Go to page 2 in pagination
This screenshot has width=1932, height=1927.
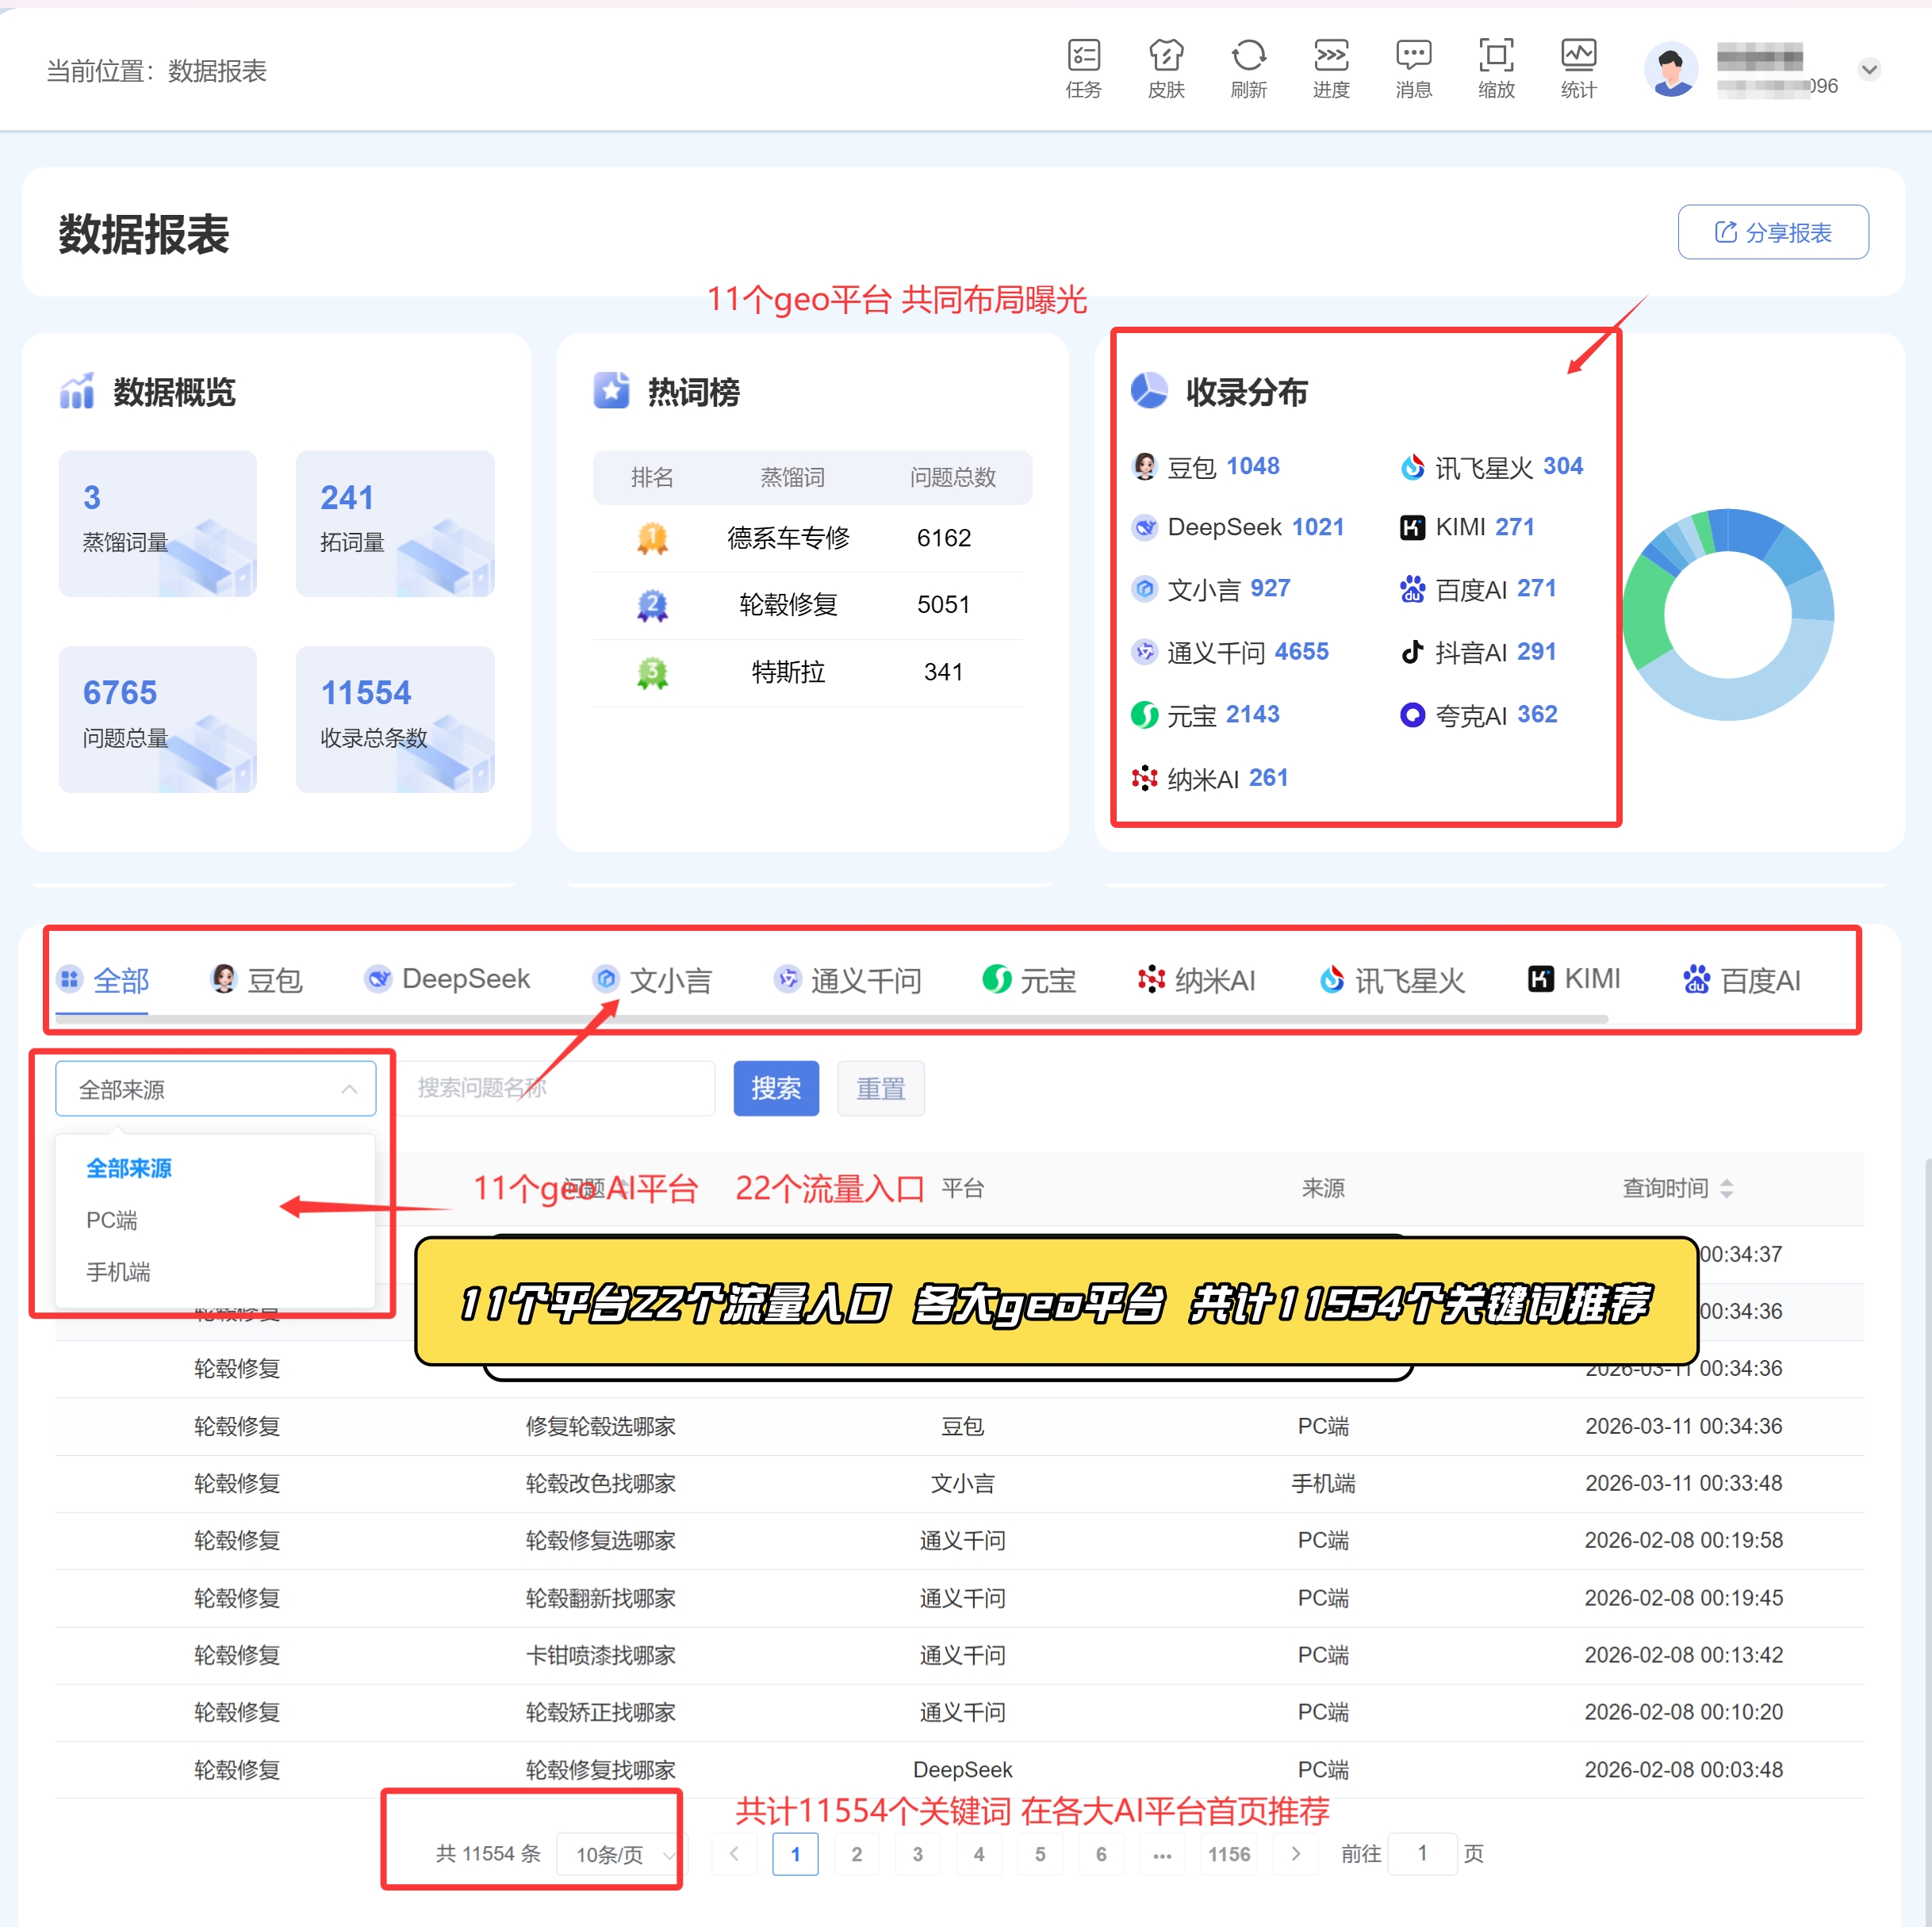pyautogui.click(x=856, y=1854)
